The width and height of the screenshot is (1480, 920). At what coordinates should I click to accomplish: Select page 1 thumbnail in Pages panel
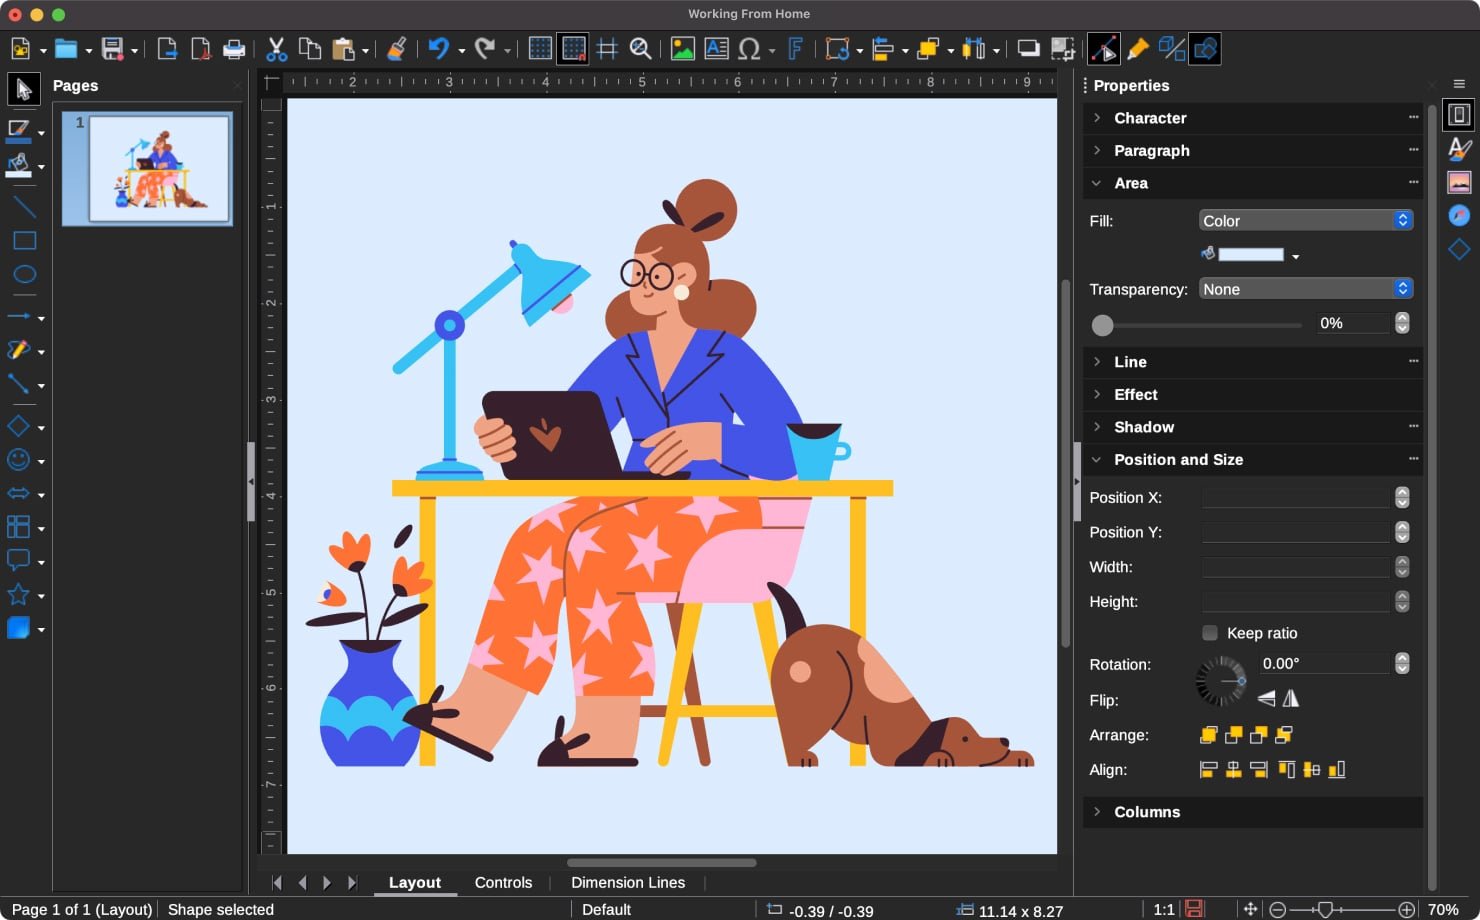(158, 168)
